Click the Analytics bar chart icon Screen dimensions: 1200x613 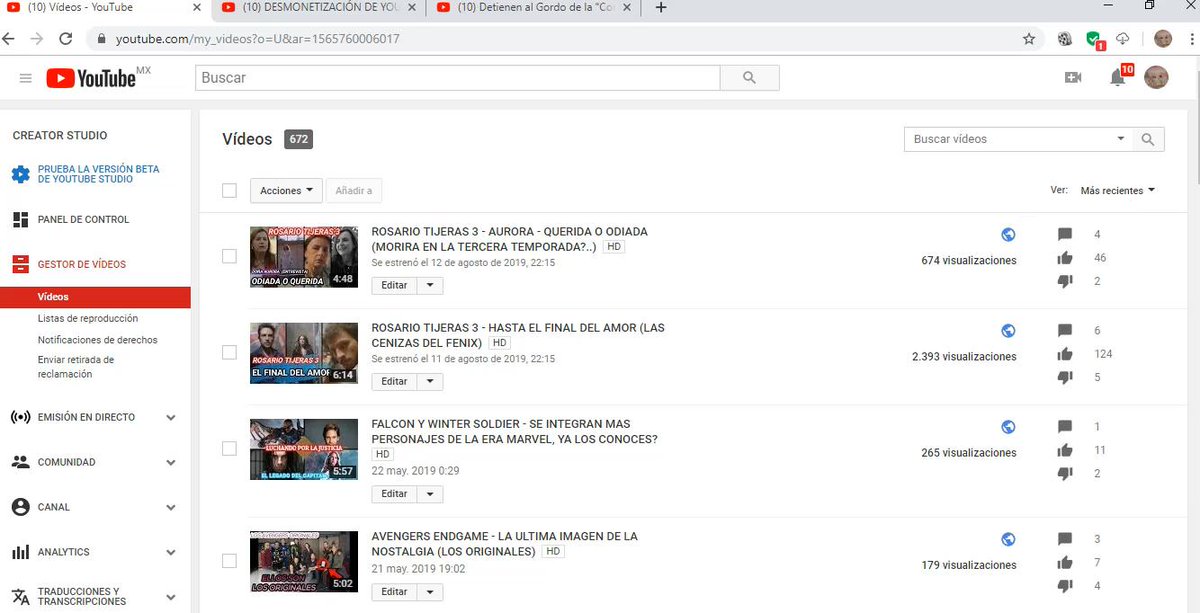pos(20,552)
